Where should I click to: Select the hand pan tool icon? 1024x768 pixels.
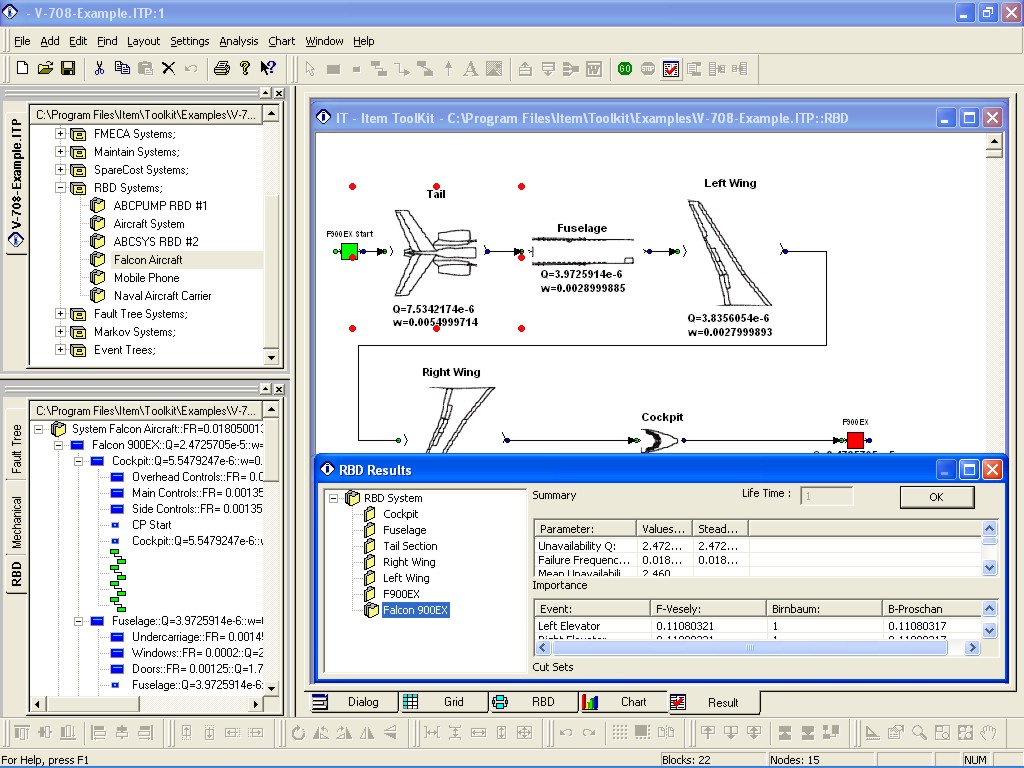click(x=989, y=733)
